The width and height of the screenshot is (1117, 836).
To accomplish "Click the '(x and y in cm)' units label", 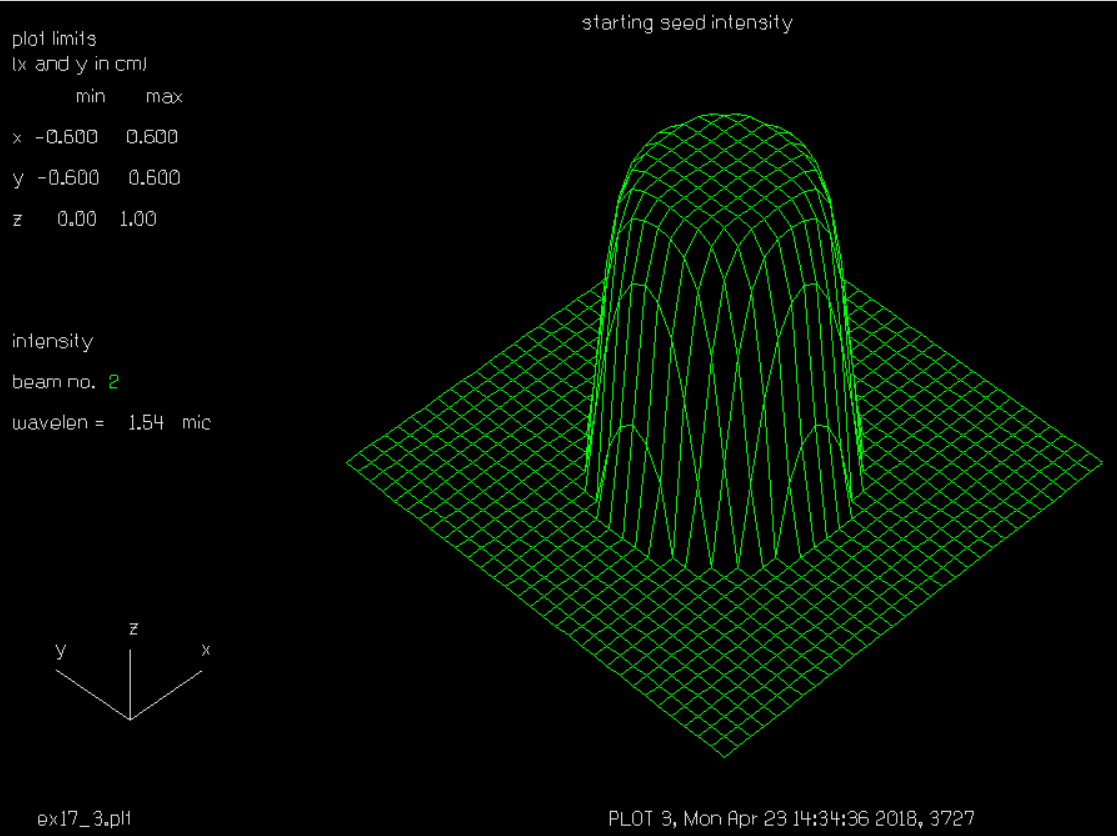I will pos(72,64).
